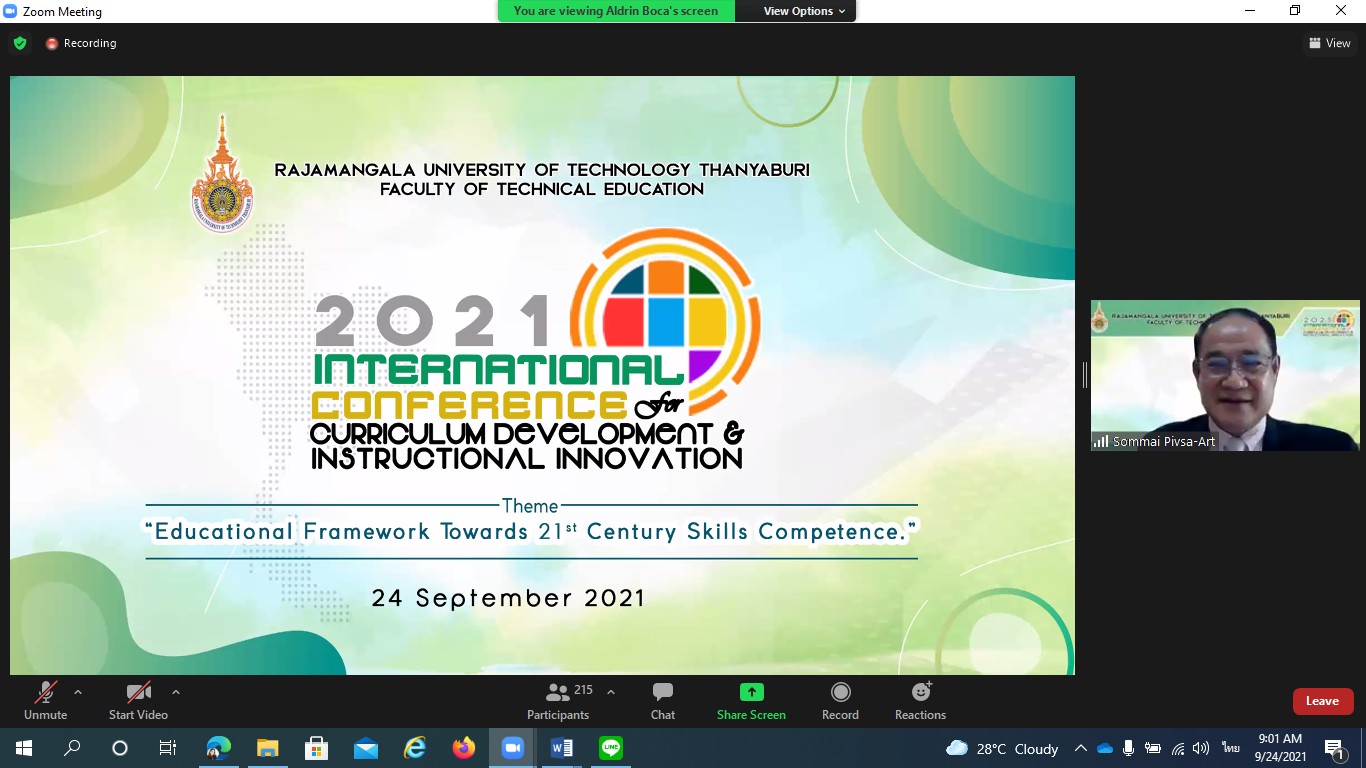Switch to Zoom from the taskbar icon

coord(512,748)
